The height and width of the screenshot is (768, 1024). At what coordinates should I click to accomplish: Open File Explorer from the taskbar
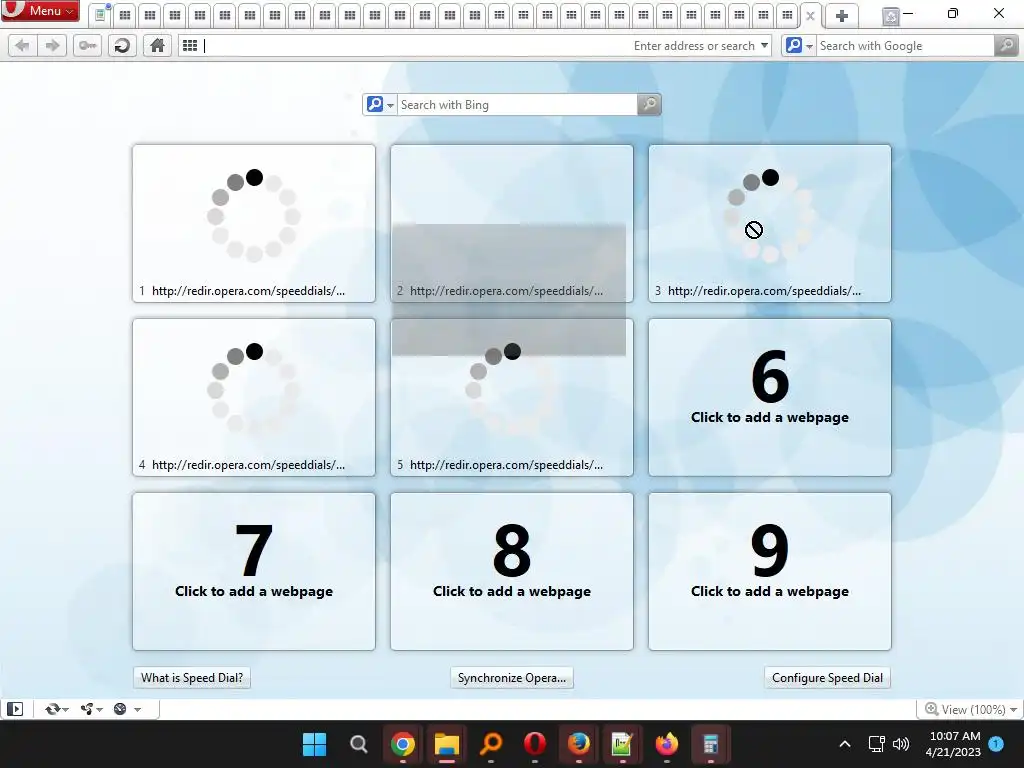(447, 744)
